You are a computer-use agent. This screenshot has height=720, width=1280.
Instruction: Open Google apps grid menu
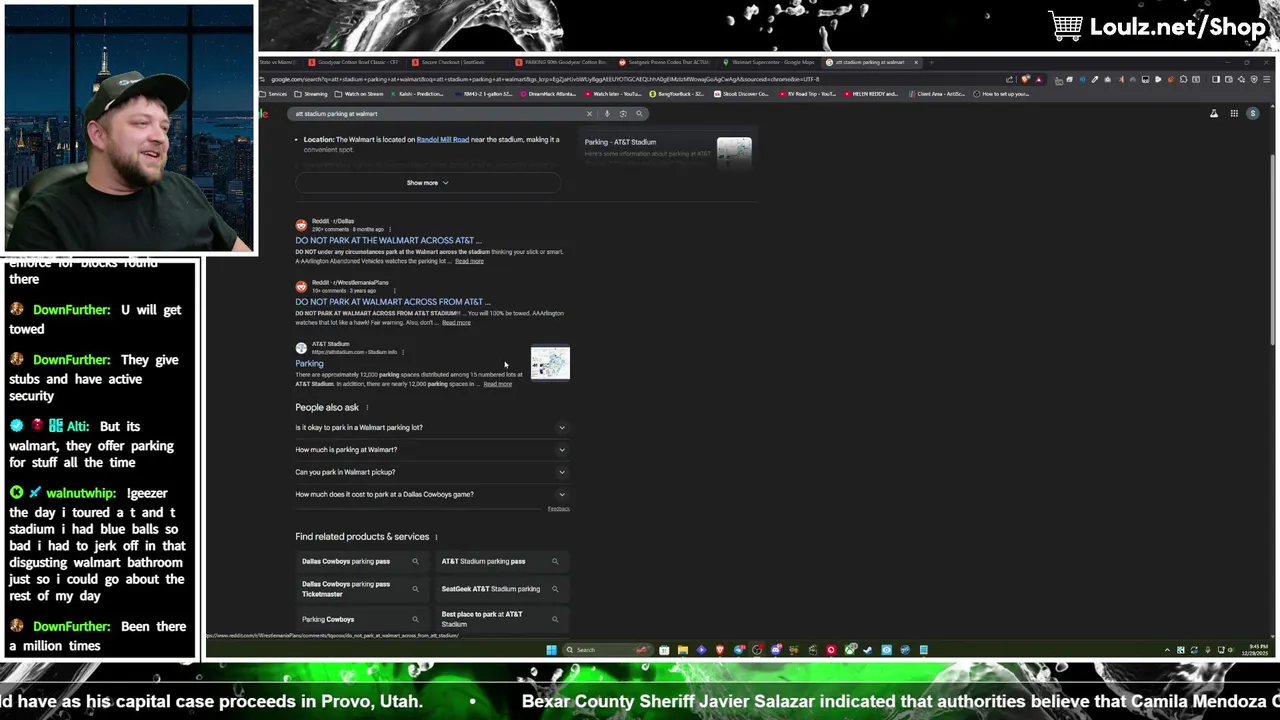coord(1234,113)
